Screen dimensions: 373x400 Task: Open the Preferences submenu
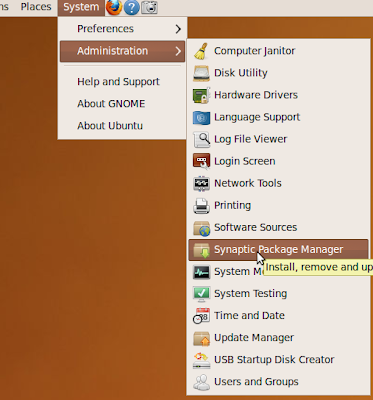coord(122,29)
